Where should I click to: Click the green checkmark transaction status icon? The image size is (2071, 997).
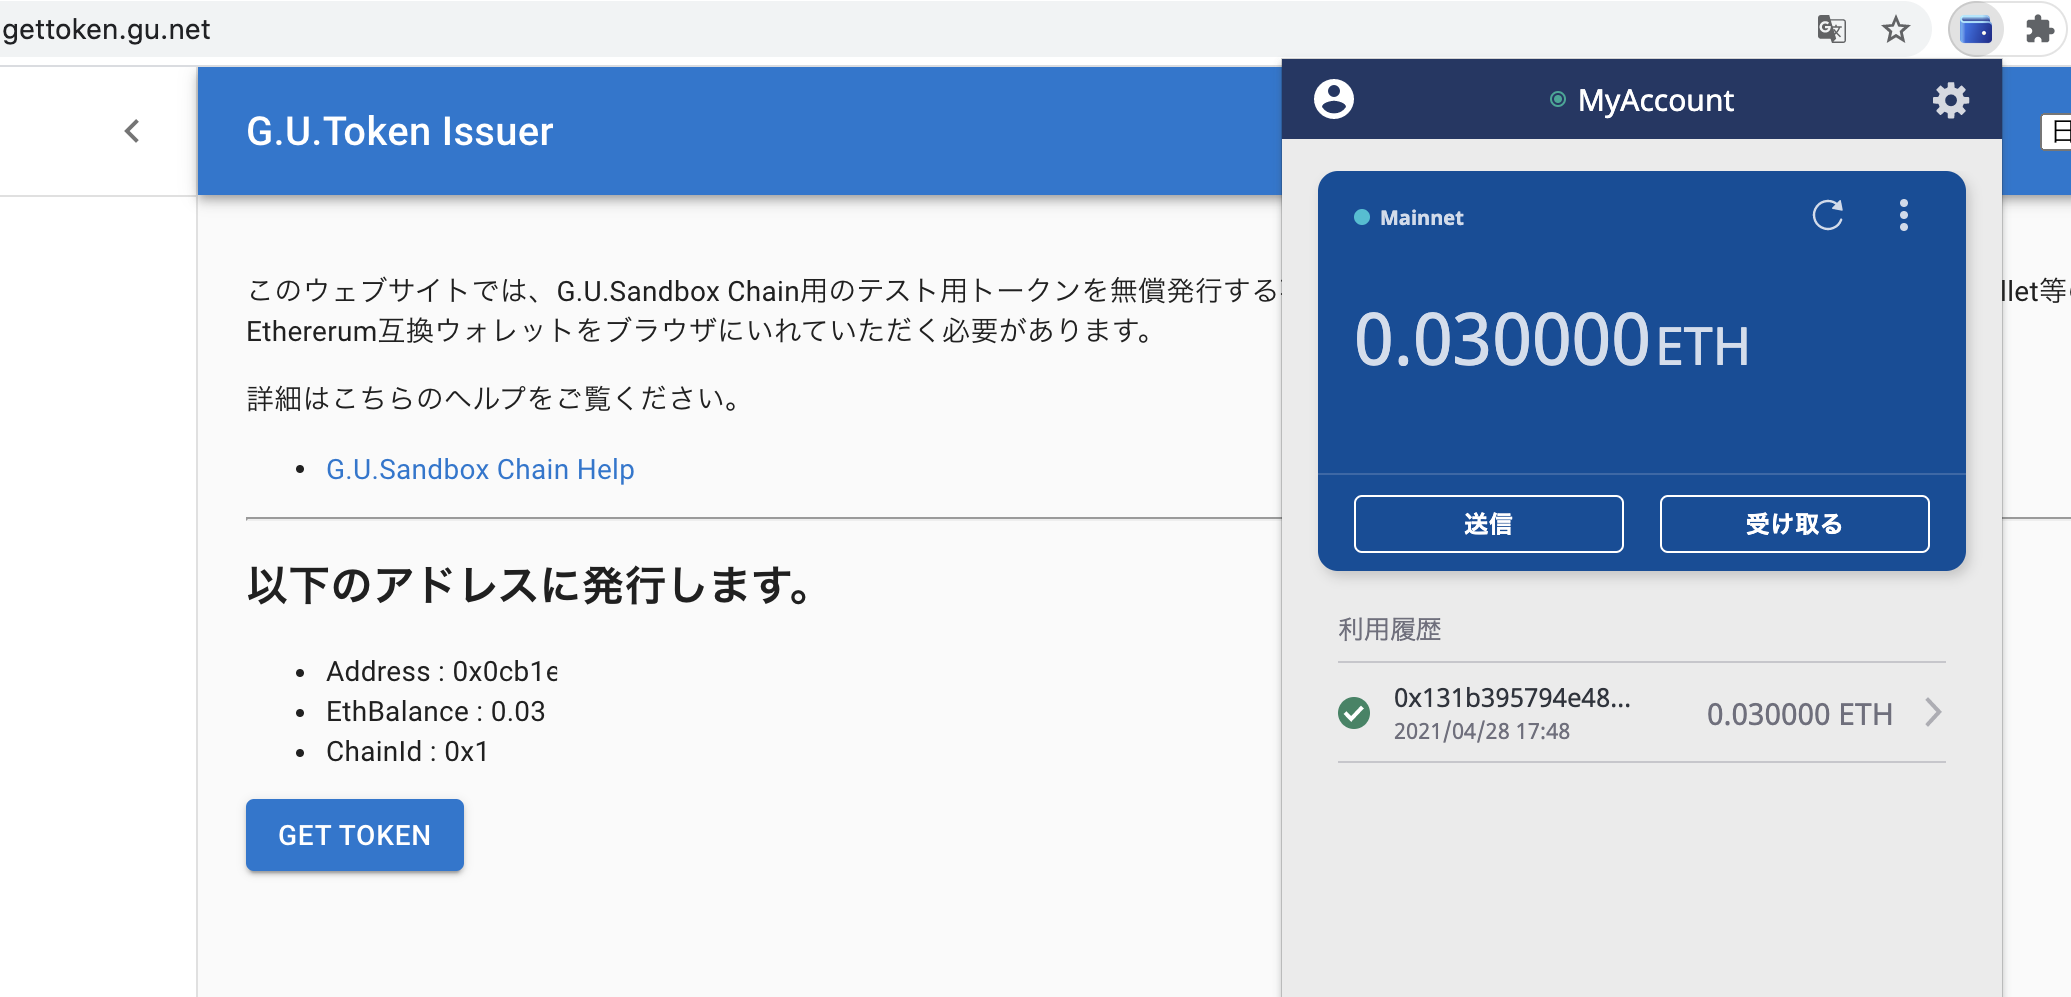coord(1354,713)
